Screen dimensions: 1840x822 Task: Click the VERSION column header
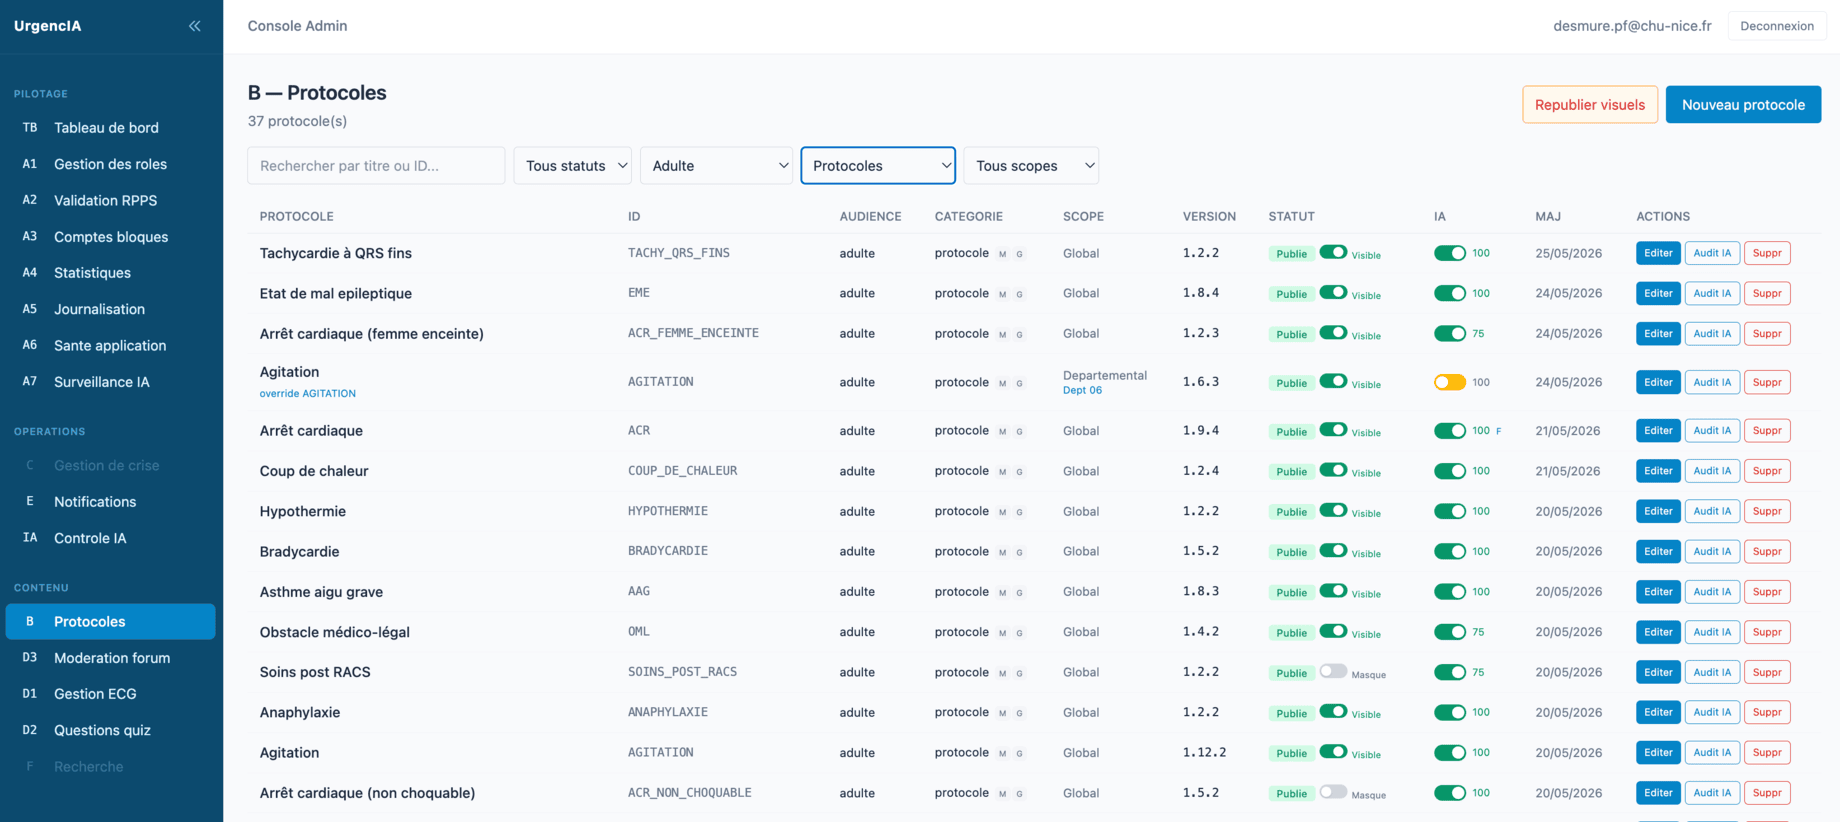point(1209,217)
